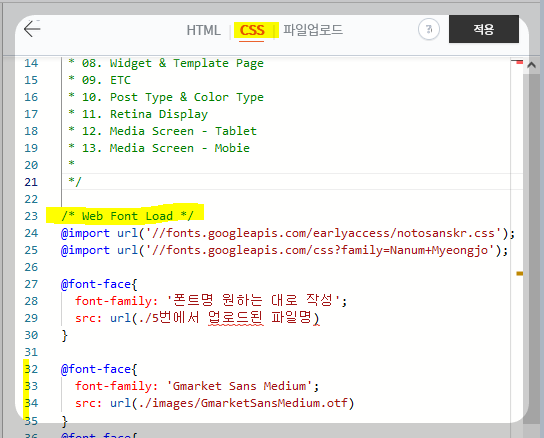Click the '폰트명 원하는 대로 작성' font-family value
Image resolution: width=544 pixels, height=438 pixels.
(253, 301)
